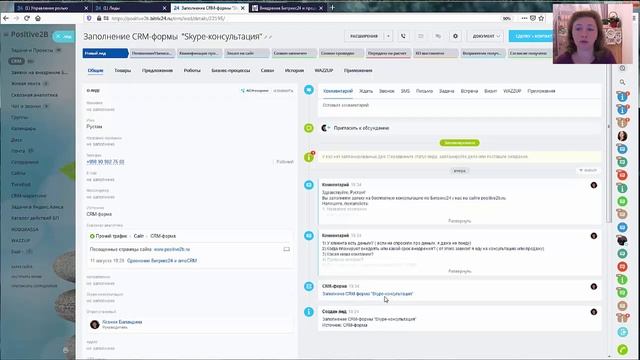Open the Рабочий phone type dropdown
640x360 pixels.
[x=284, y=162]
